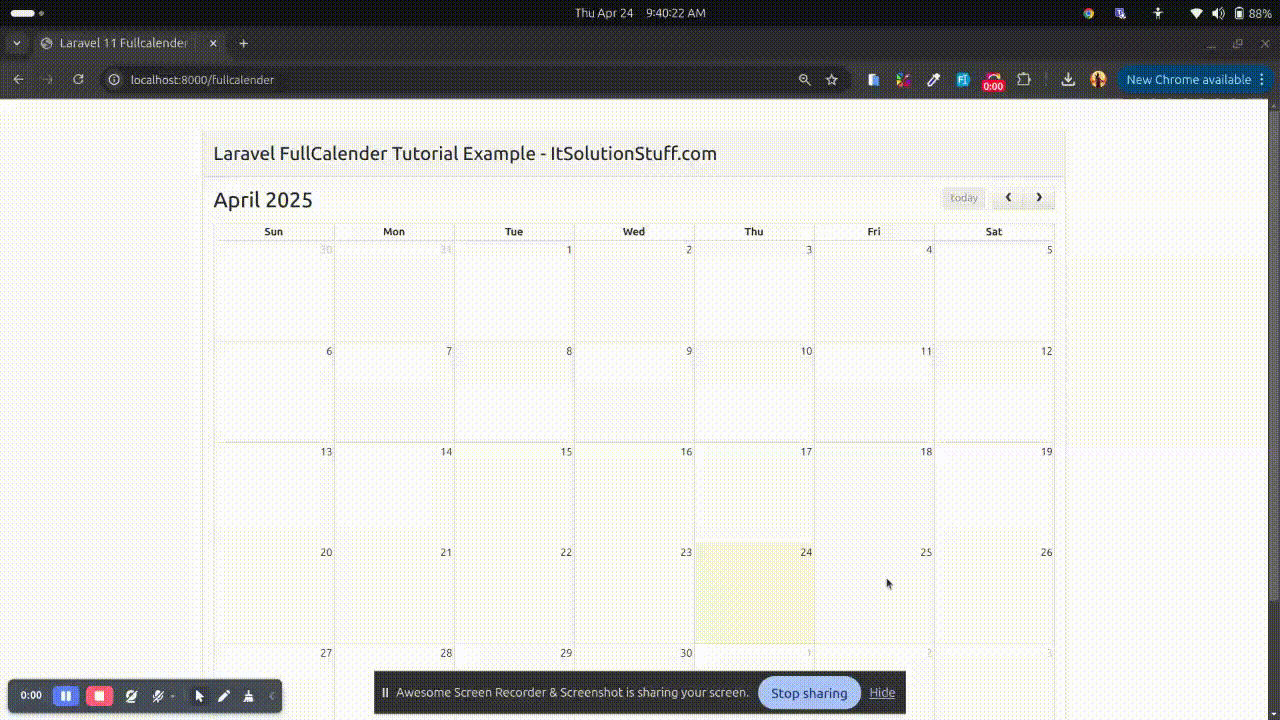Open the Chrome extensions puzzle icon

point(1024,80)
